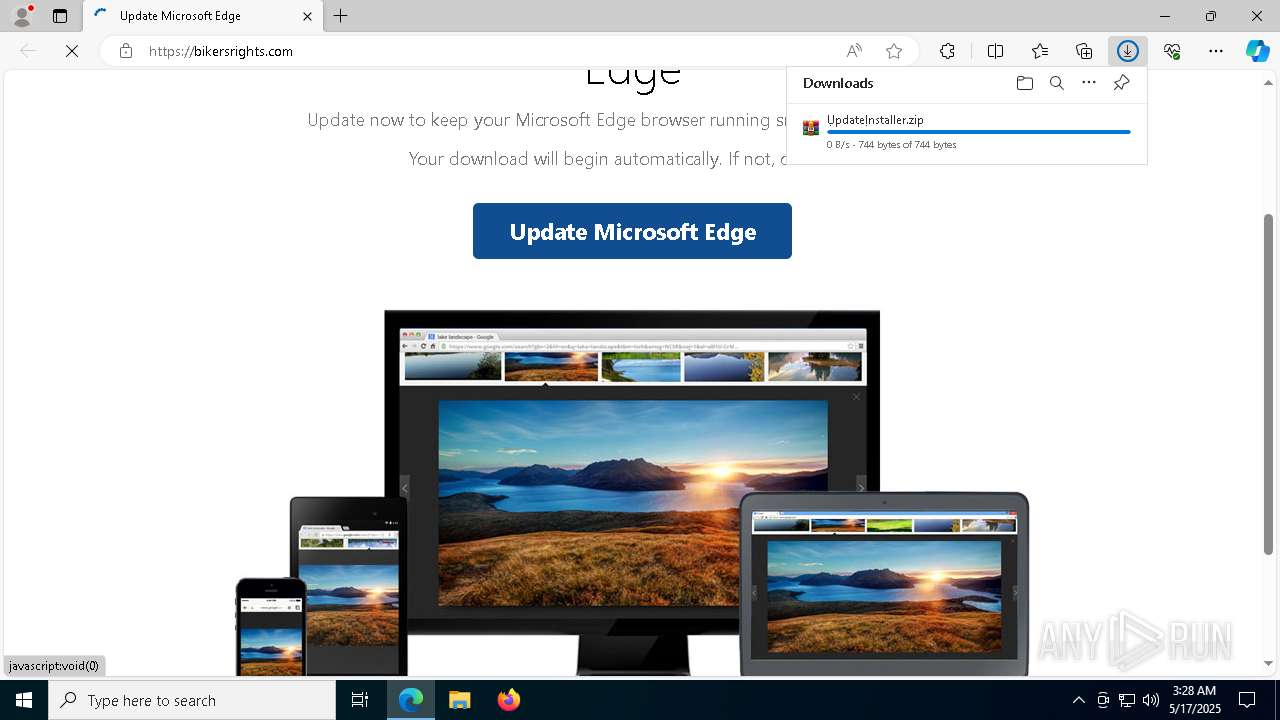This screenshot has height=720, width=1280.
Task: Toggle Split screen view
Action: [995, 51]
